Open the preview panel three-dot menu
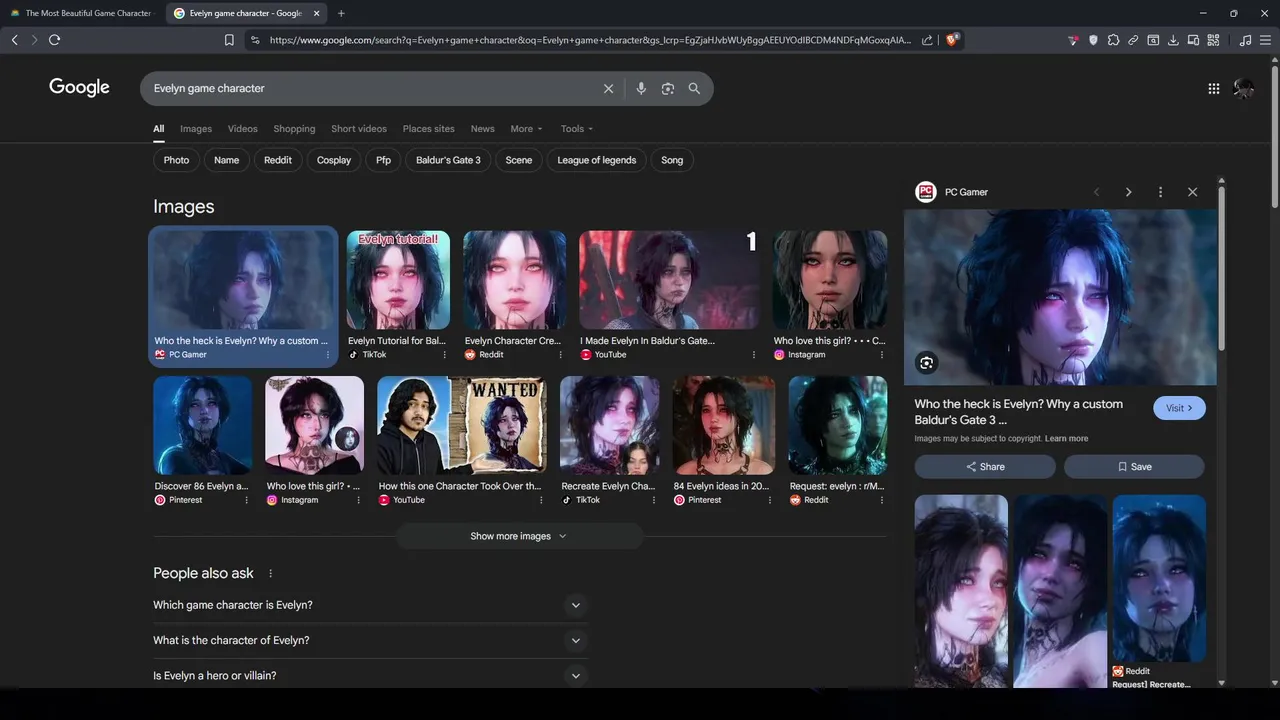Screen dimensions: 1280x720 (x=1160, y=192)
